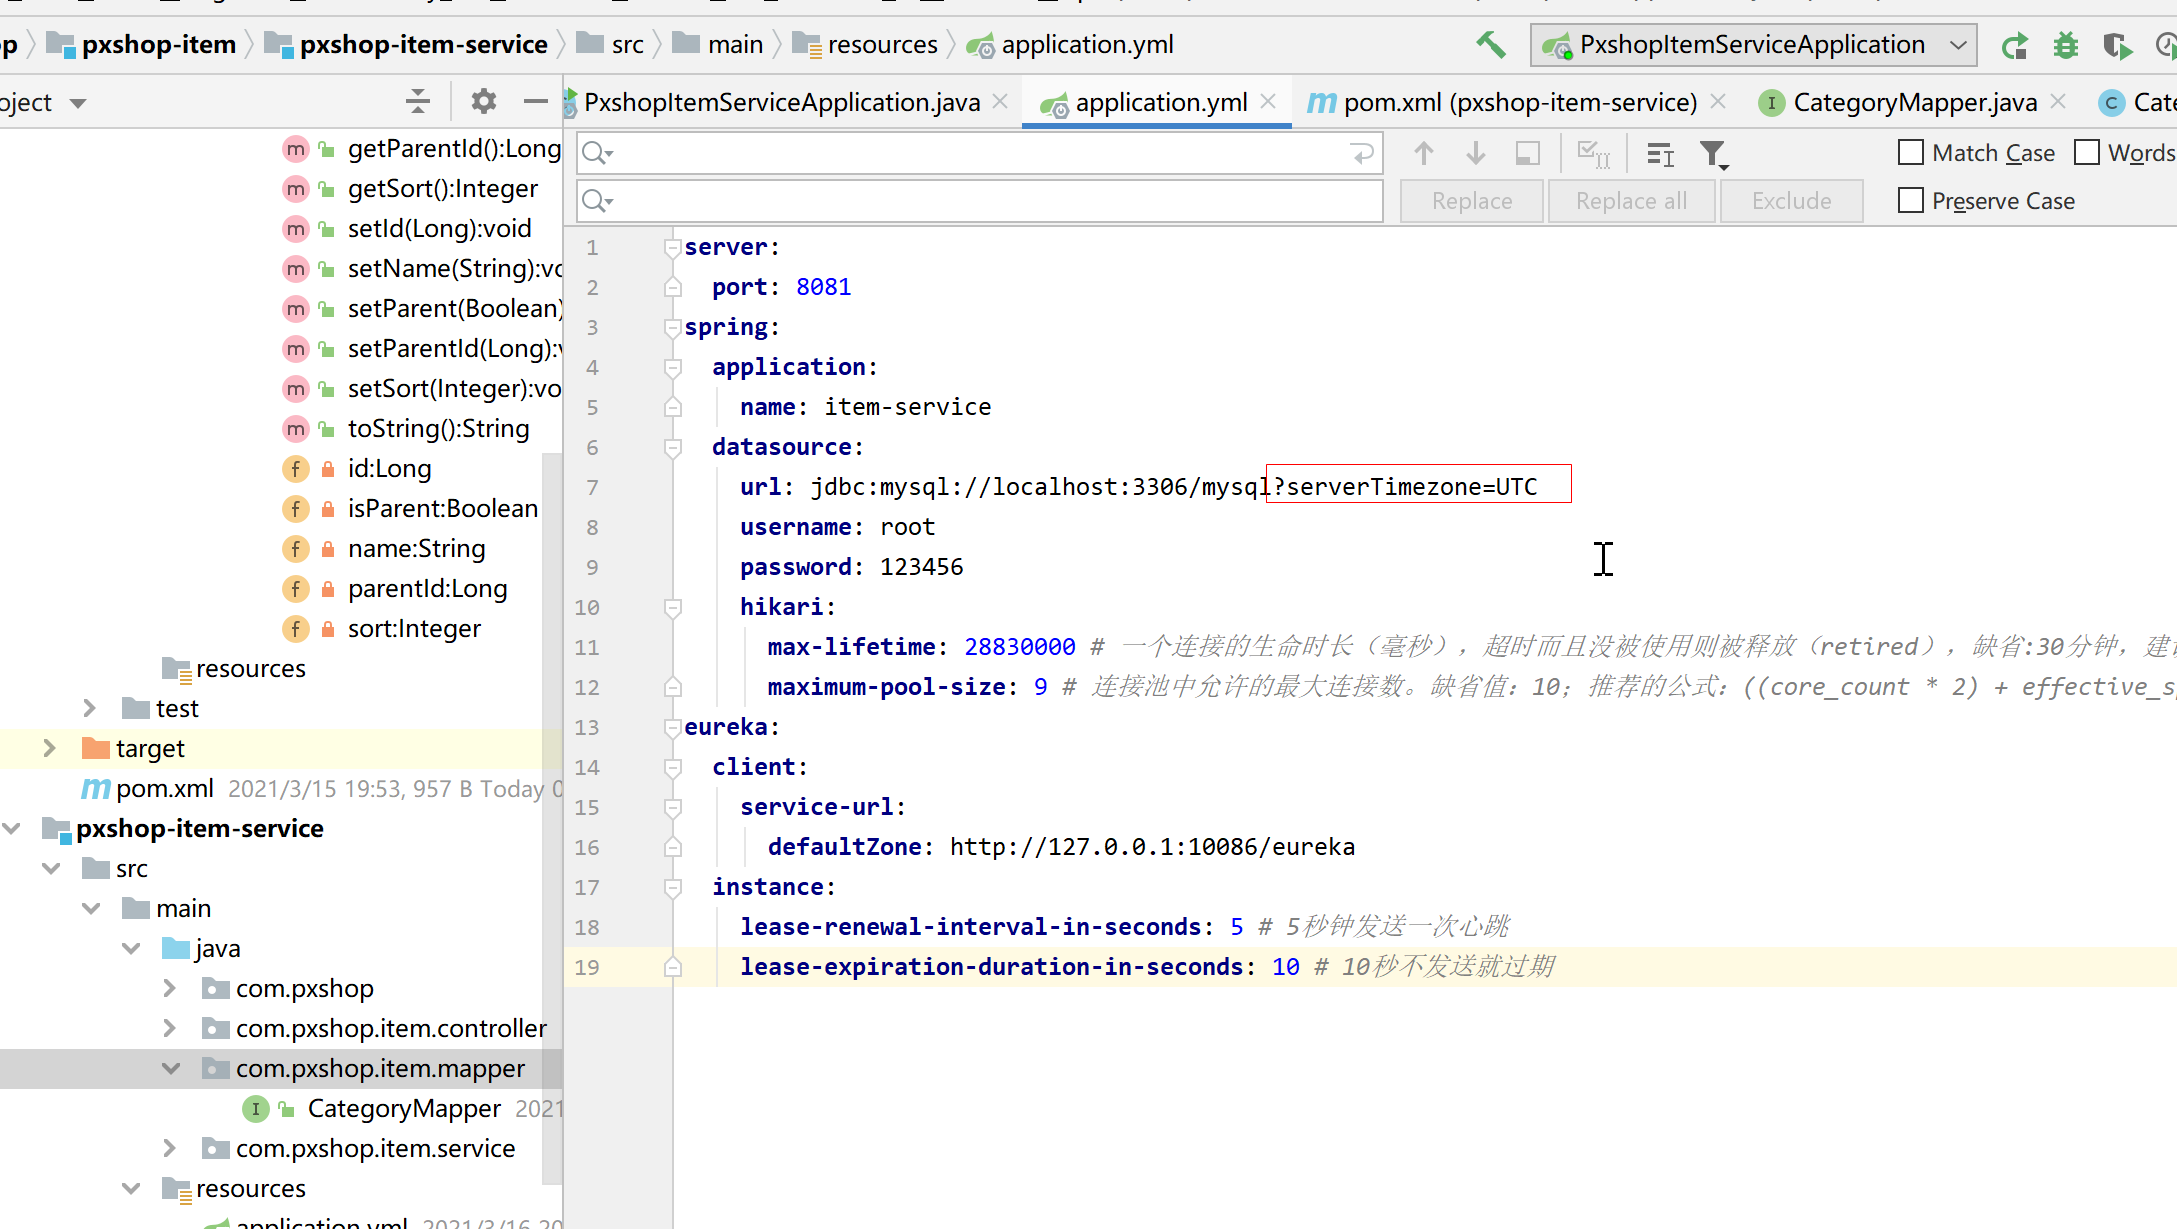
Task: Click the collapse all icon in project panel
Action: coord(418,102)
